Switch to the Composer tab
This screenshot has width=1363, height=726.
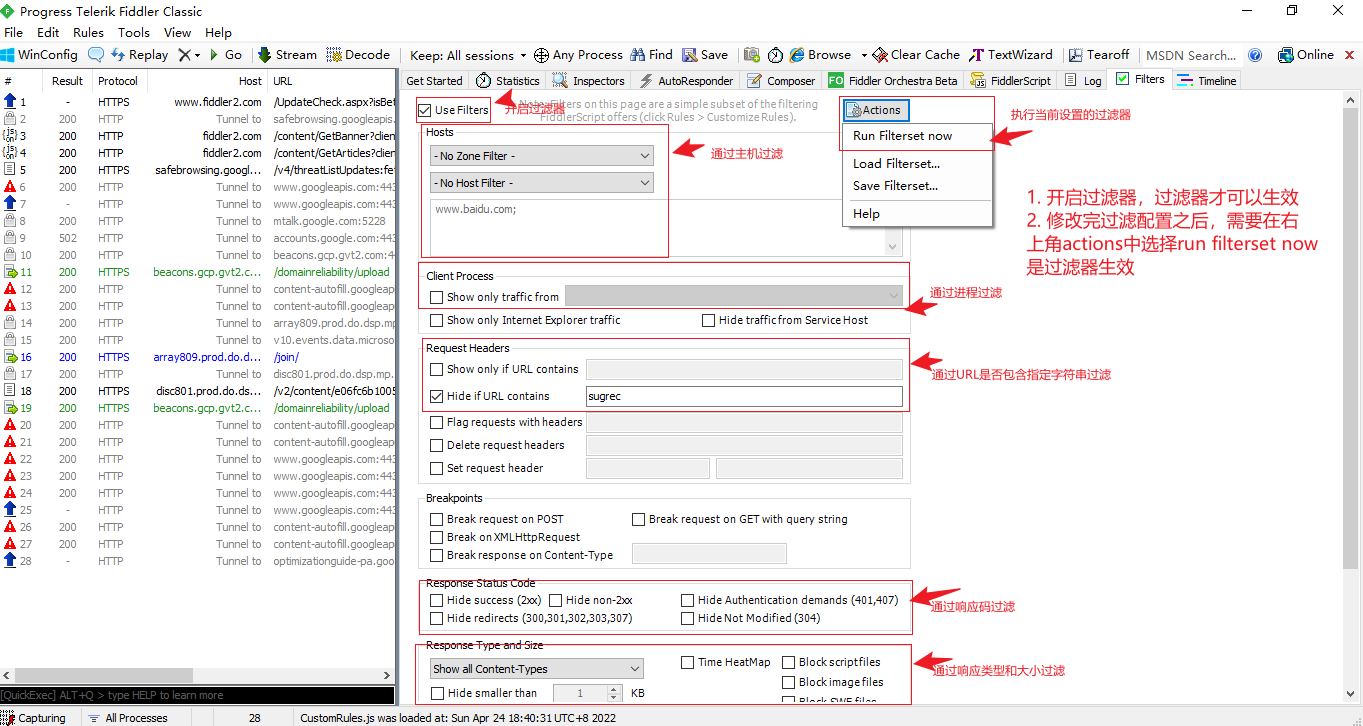pos(781,81)
